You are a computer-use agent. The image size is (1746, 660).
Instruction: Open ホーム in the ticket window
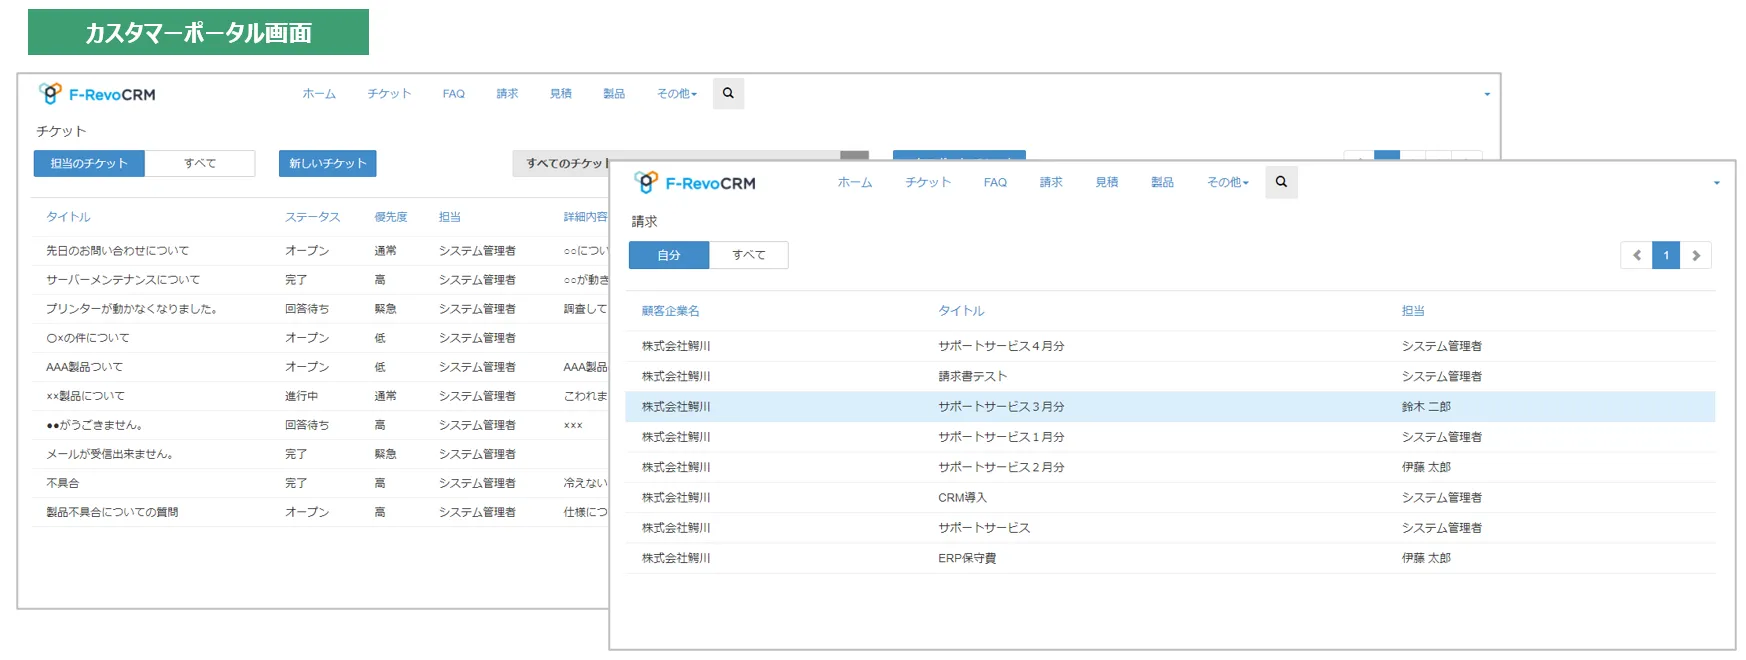pyautogui.click(x=319, y=94)
